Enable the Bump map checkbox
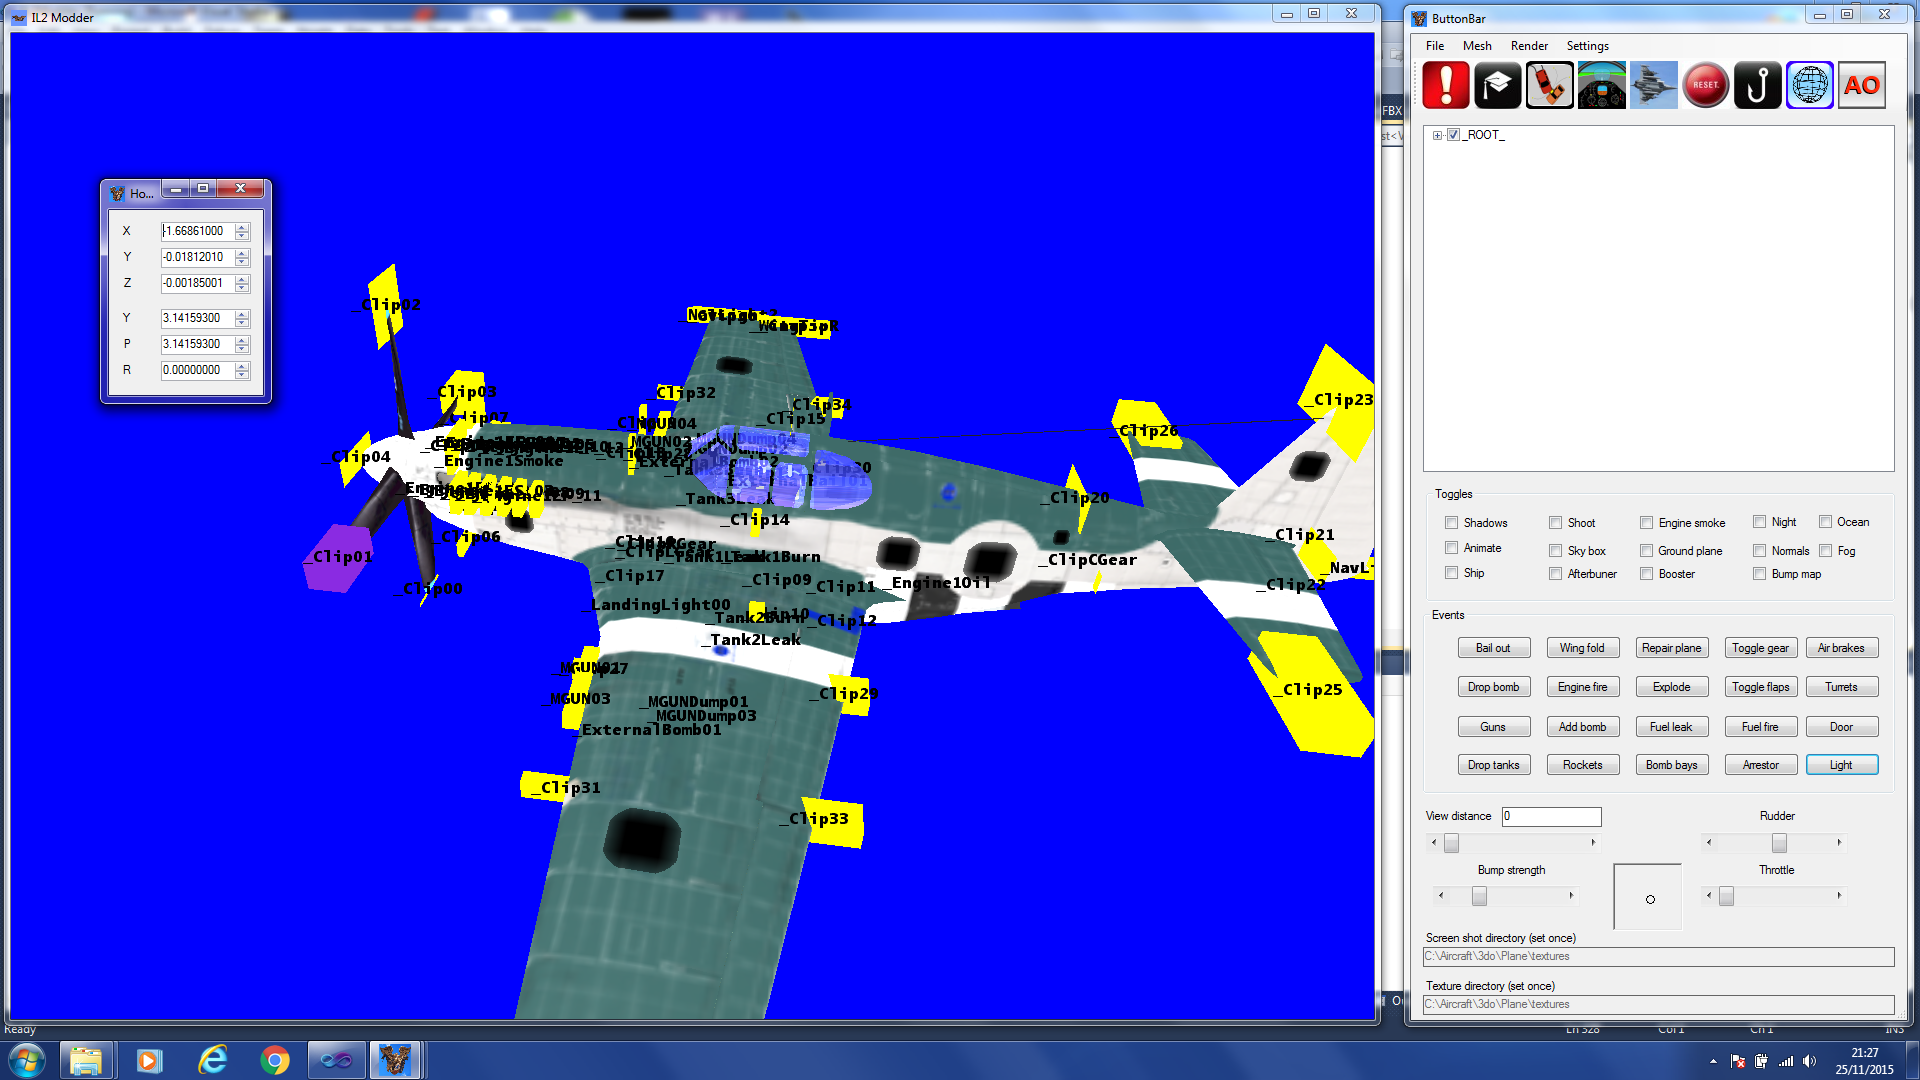The width and height of the screenshot is (1920, 1080). pyautogui.click(x=1759, y=574)
